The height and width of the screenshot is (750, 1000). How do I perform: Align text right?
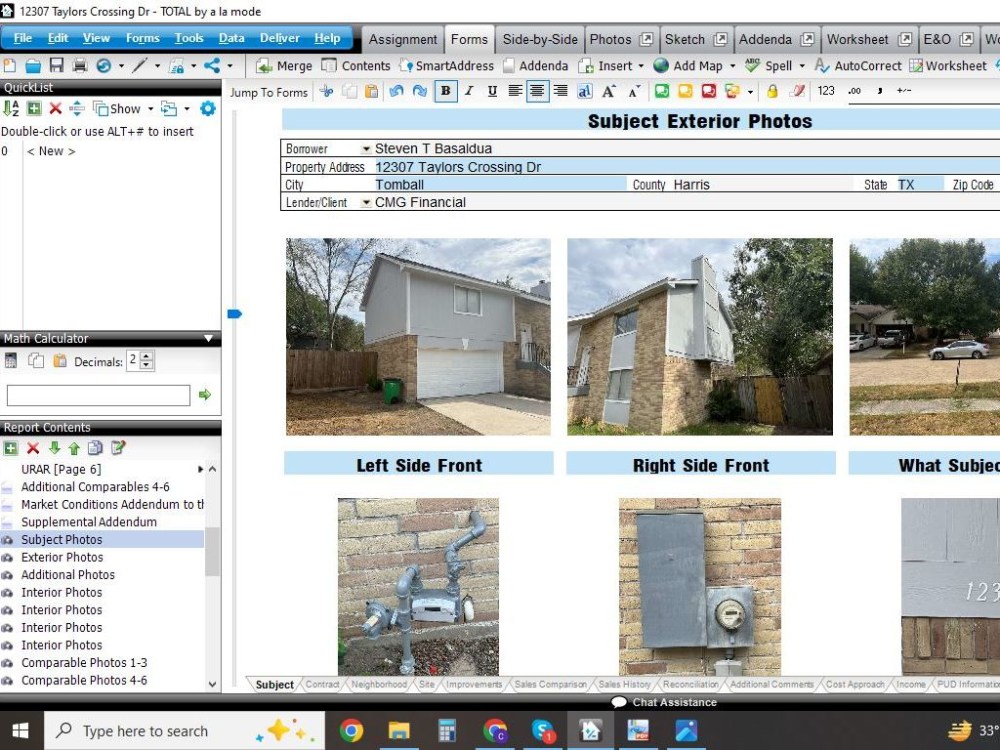[x=561, y=91]
